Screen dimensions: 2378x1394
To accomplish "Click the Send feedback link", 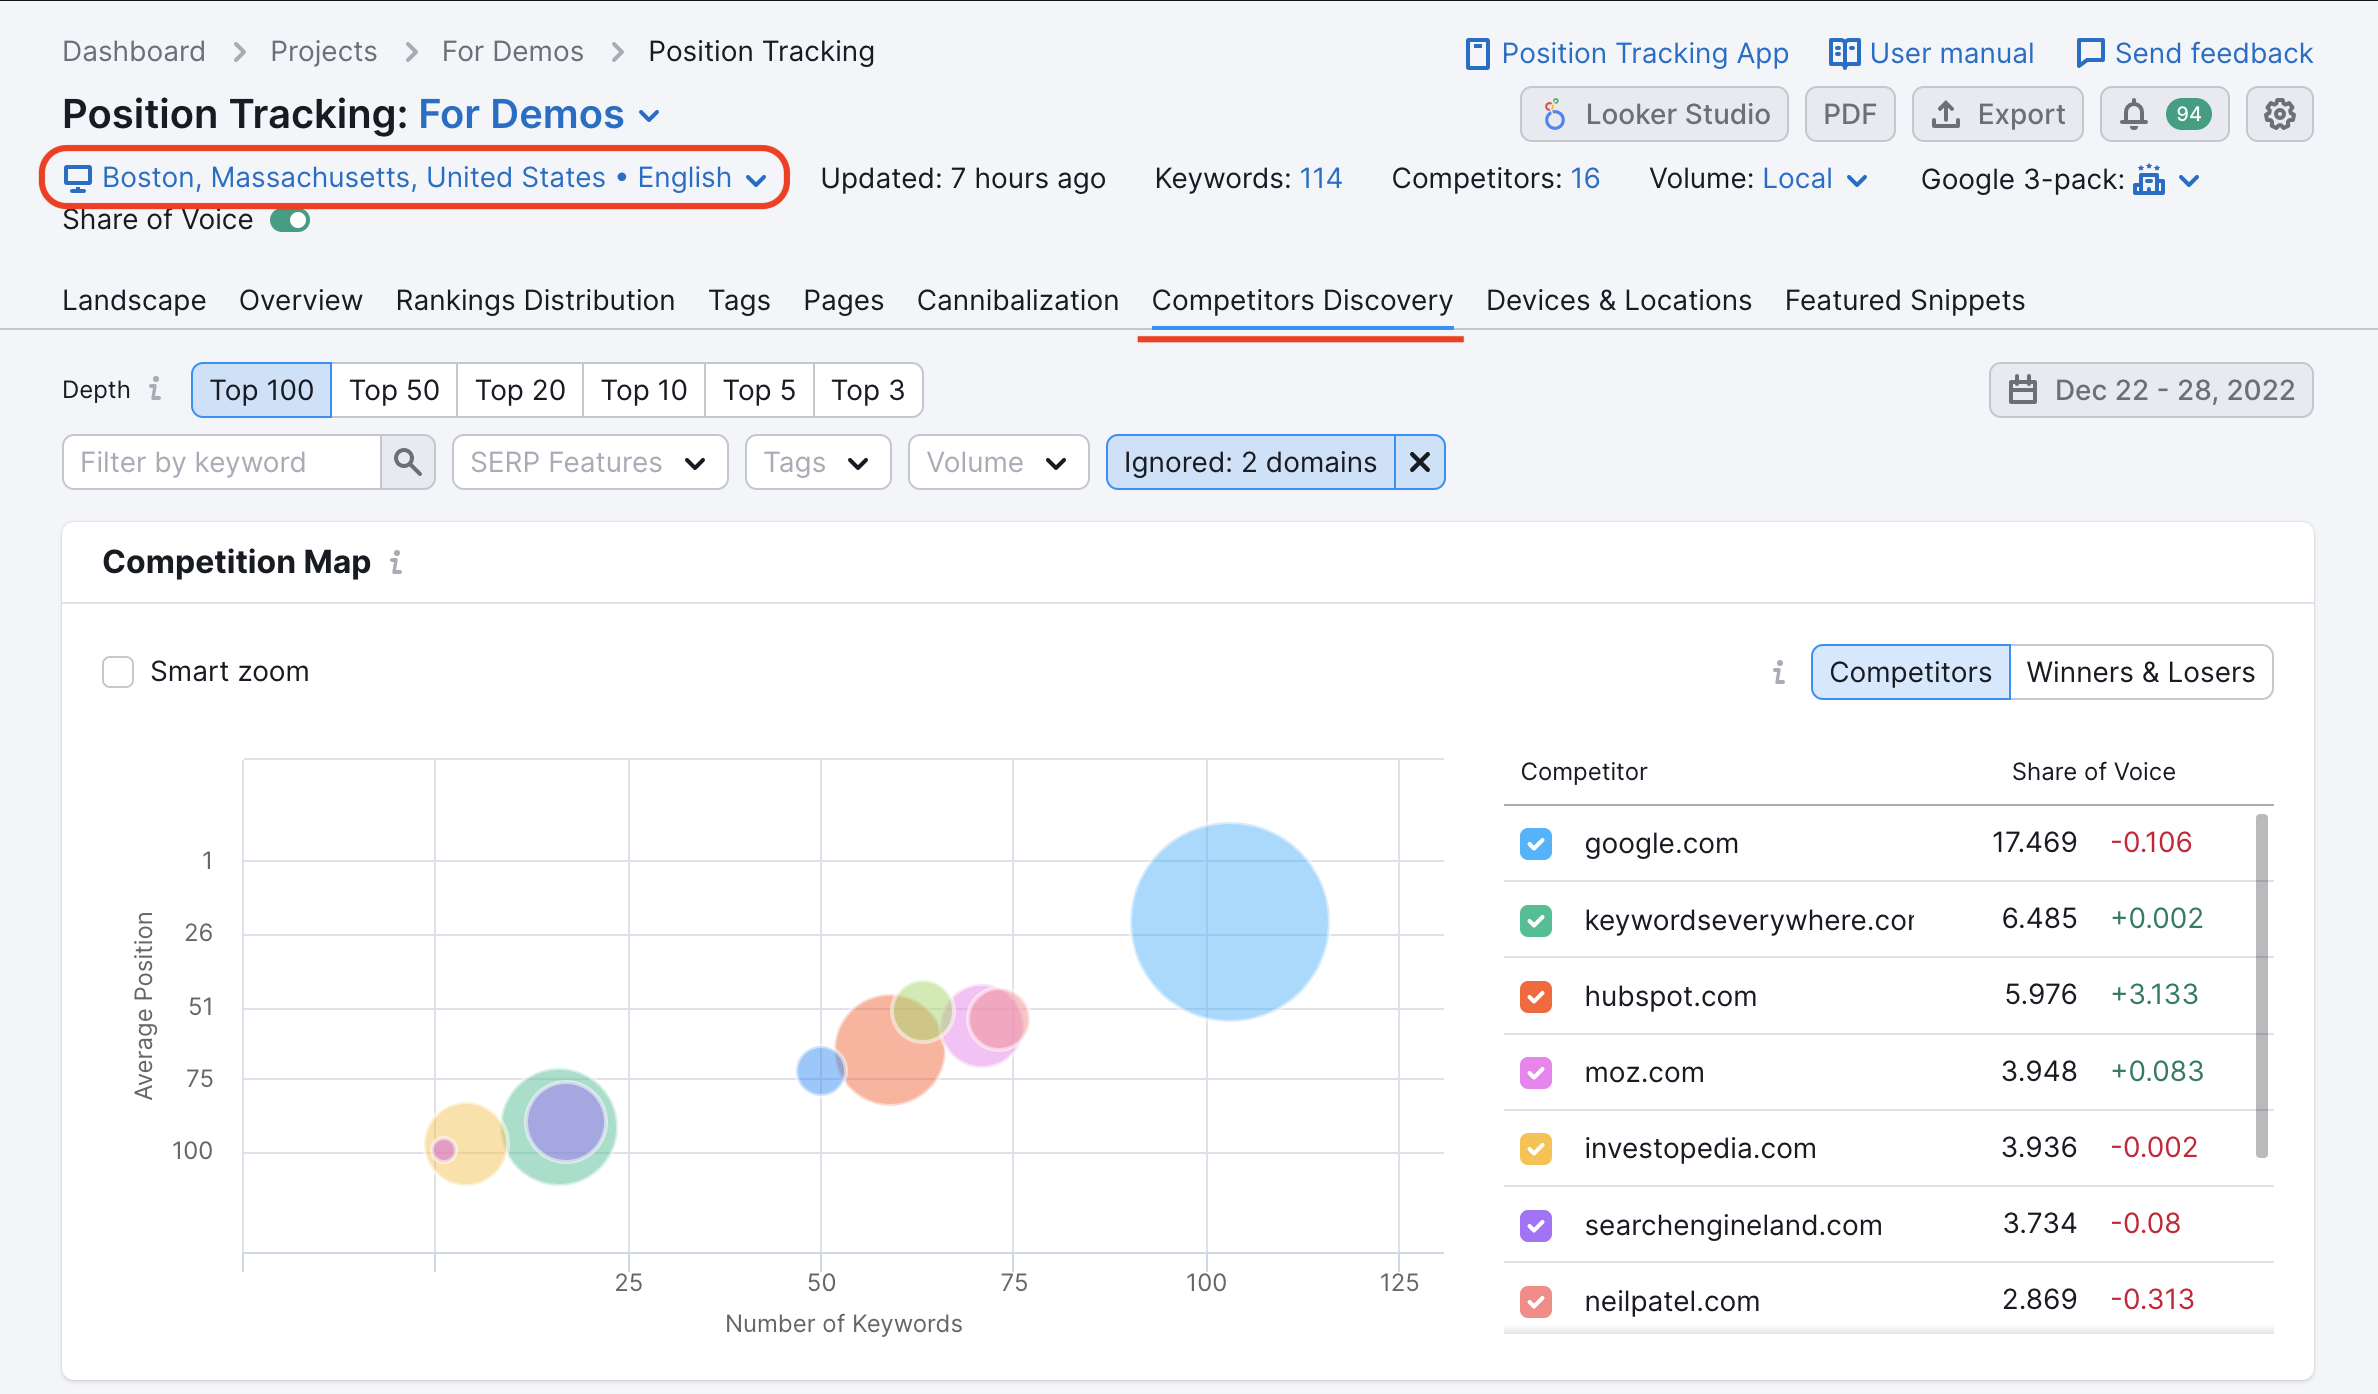I will point(2194,53).
